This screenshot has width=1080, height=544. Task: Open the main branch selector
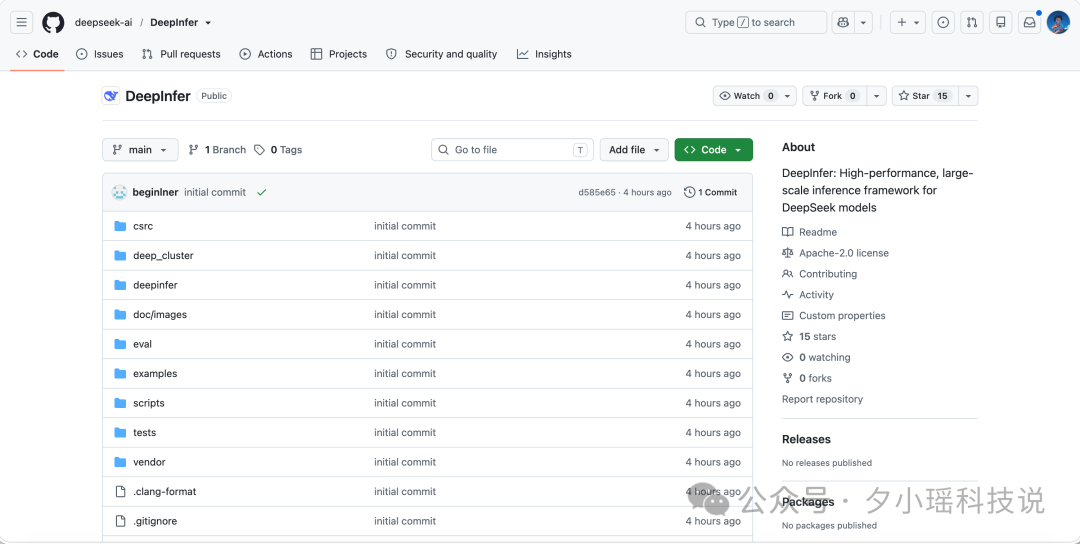pos(141,150)
